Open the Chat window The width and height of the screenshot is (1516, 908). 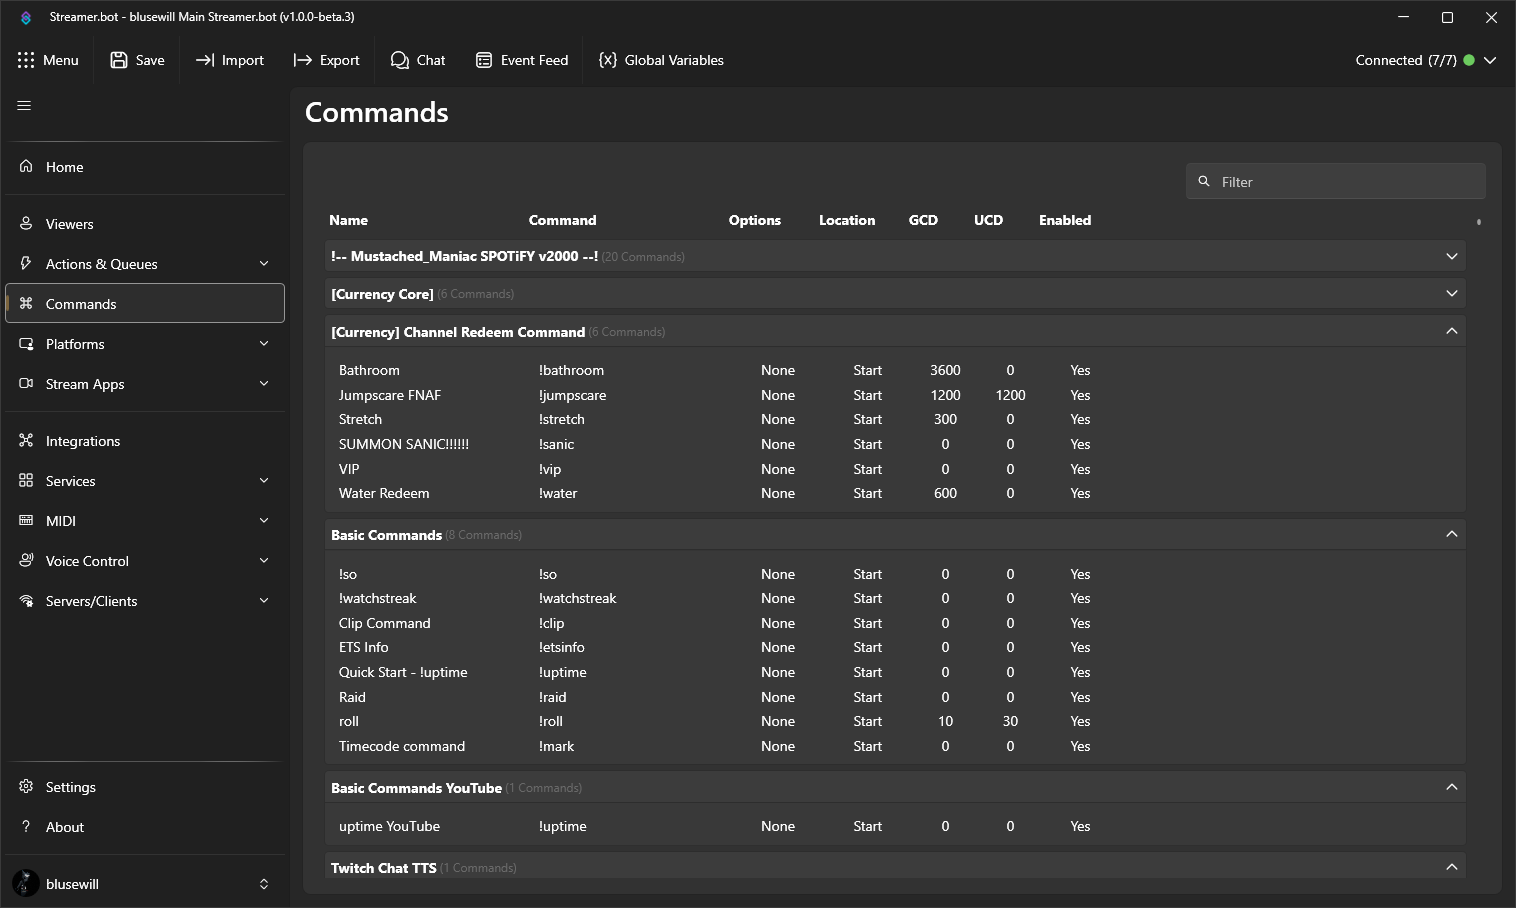[x=418, y=60]
